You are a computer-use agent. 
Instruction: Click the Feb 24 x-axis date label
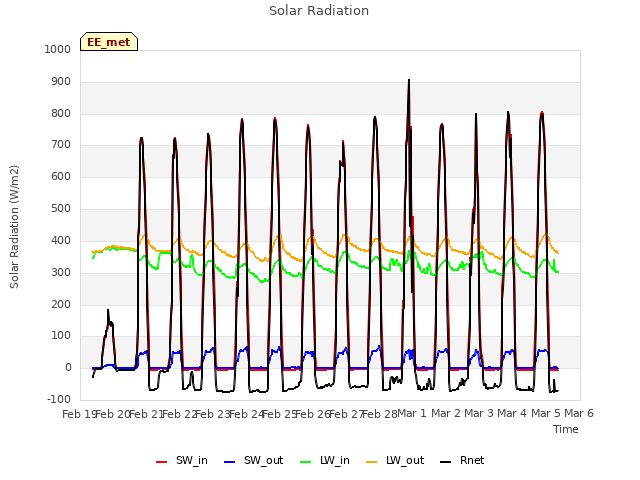click(247, 414)
